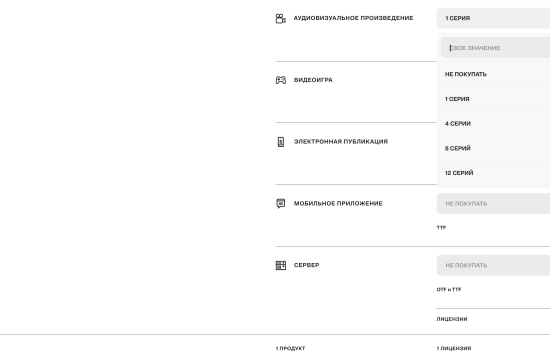
Task: Click the 'МОБИЛЬНОЕ ПРИЛОЖЕНИЕ' label
Action: [x=338, y=203]
